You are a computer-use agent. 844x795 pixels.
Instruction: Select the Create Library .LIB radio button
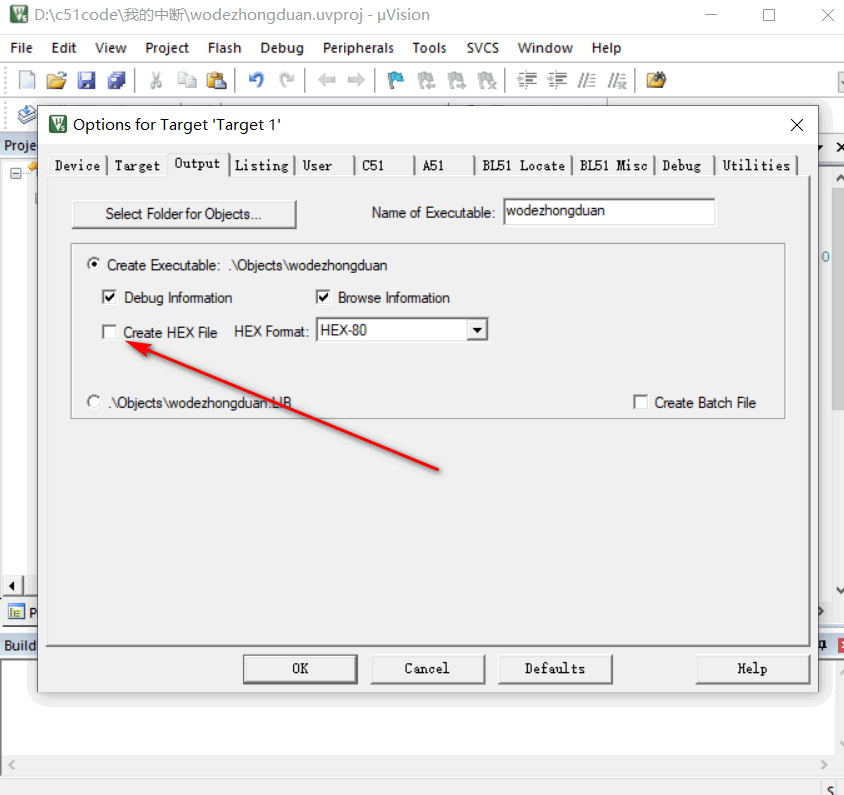(94, 402)
